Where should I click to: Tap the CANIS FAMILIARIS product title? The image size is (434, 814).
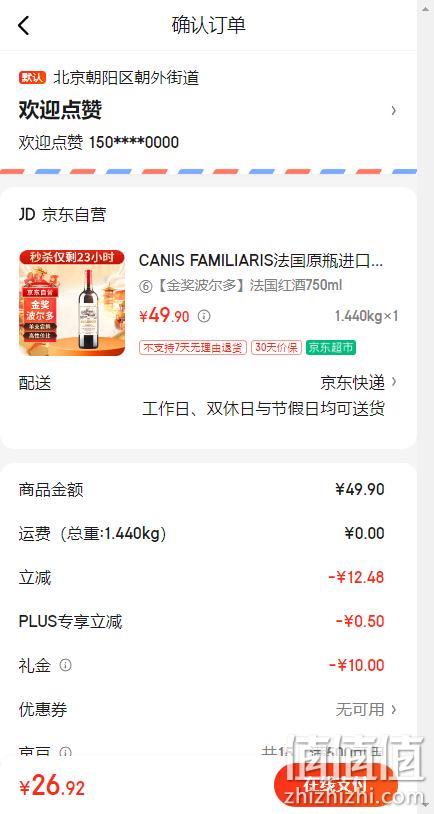pos(261,261)
